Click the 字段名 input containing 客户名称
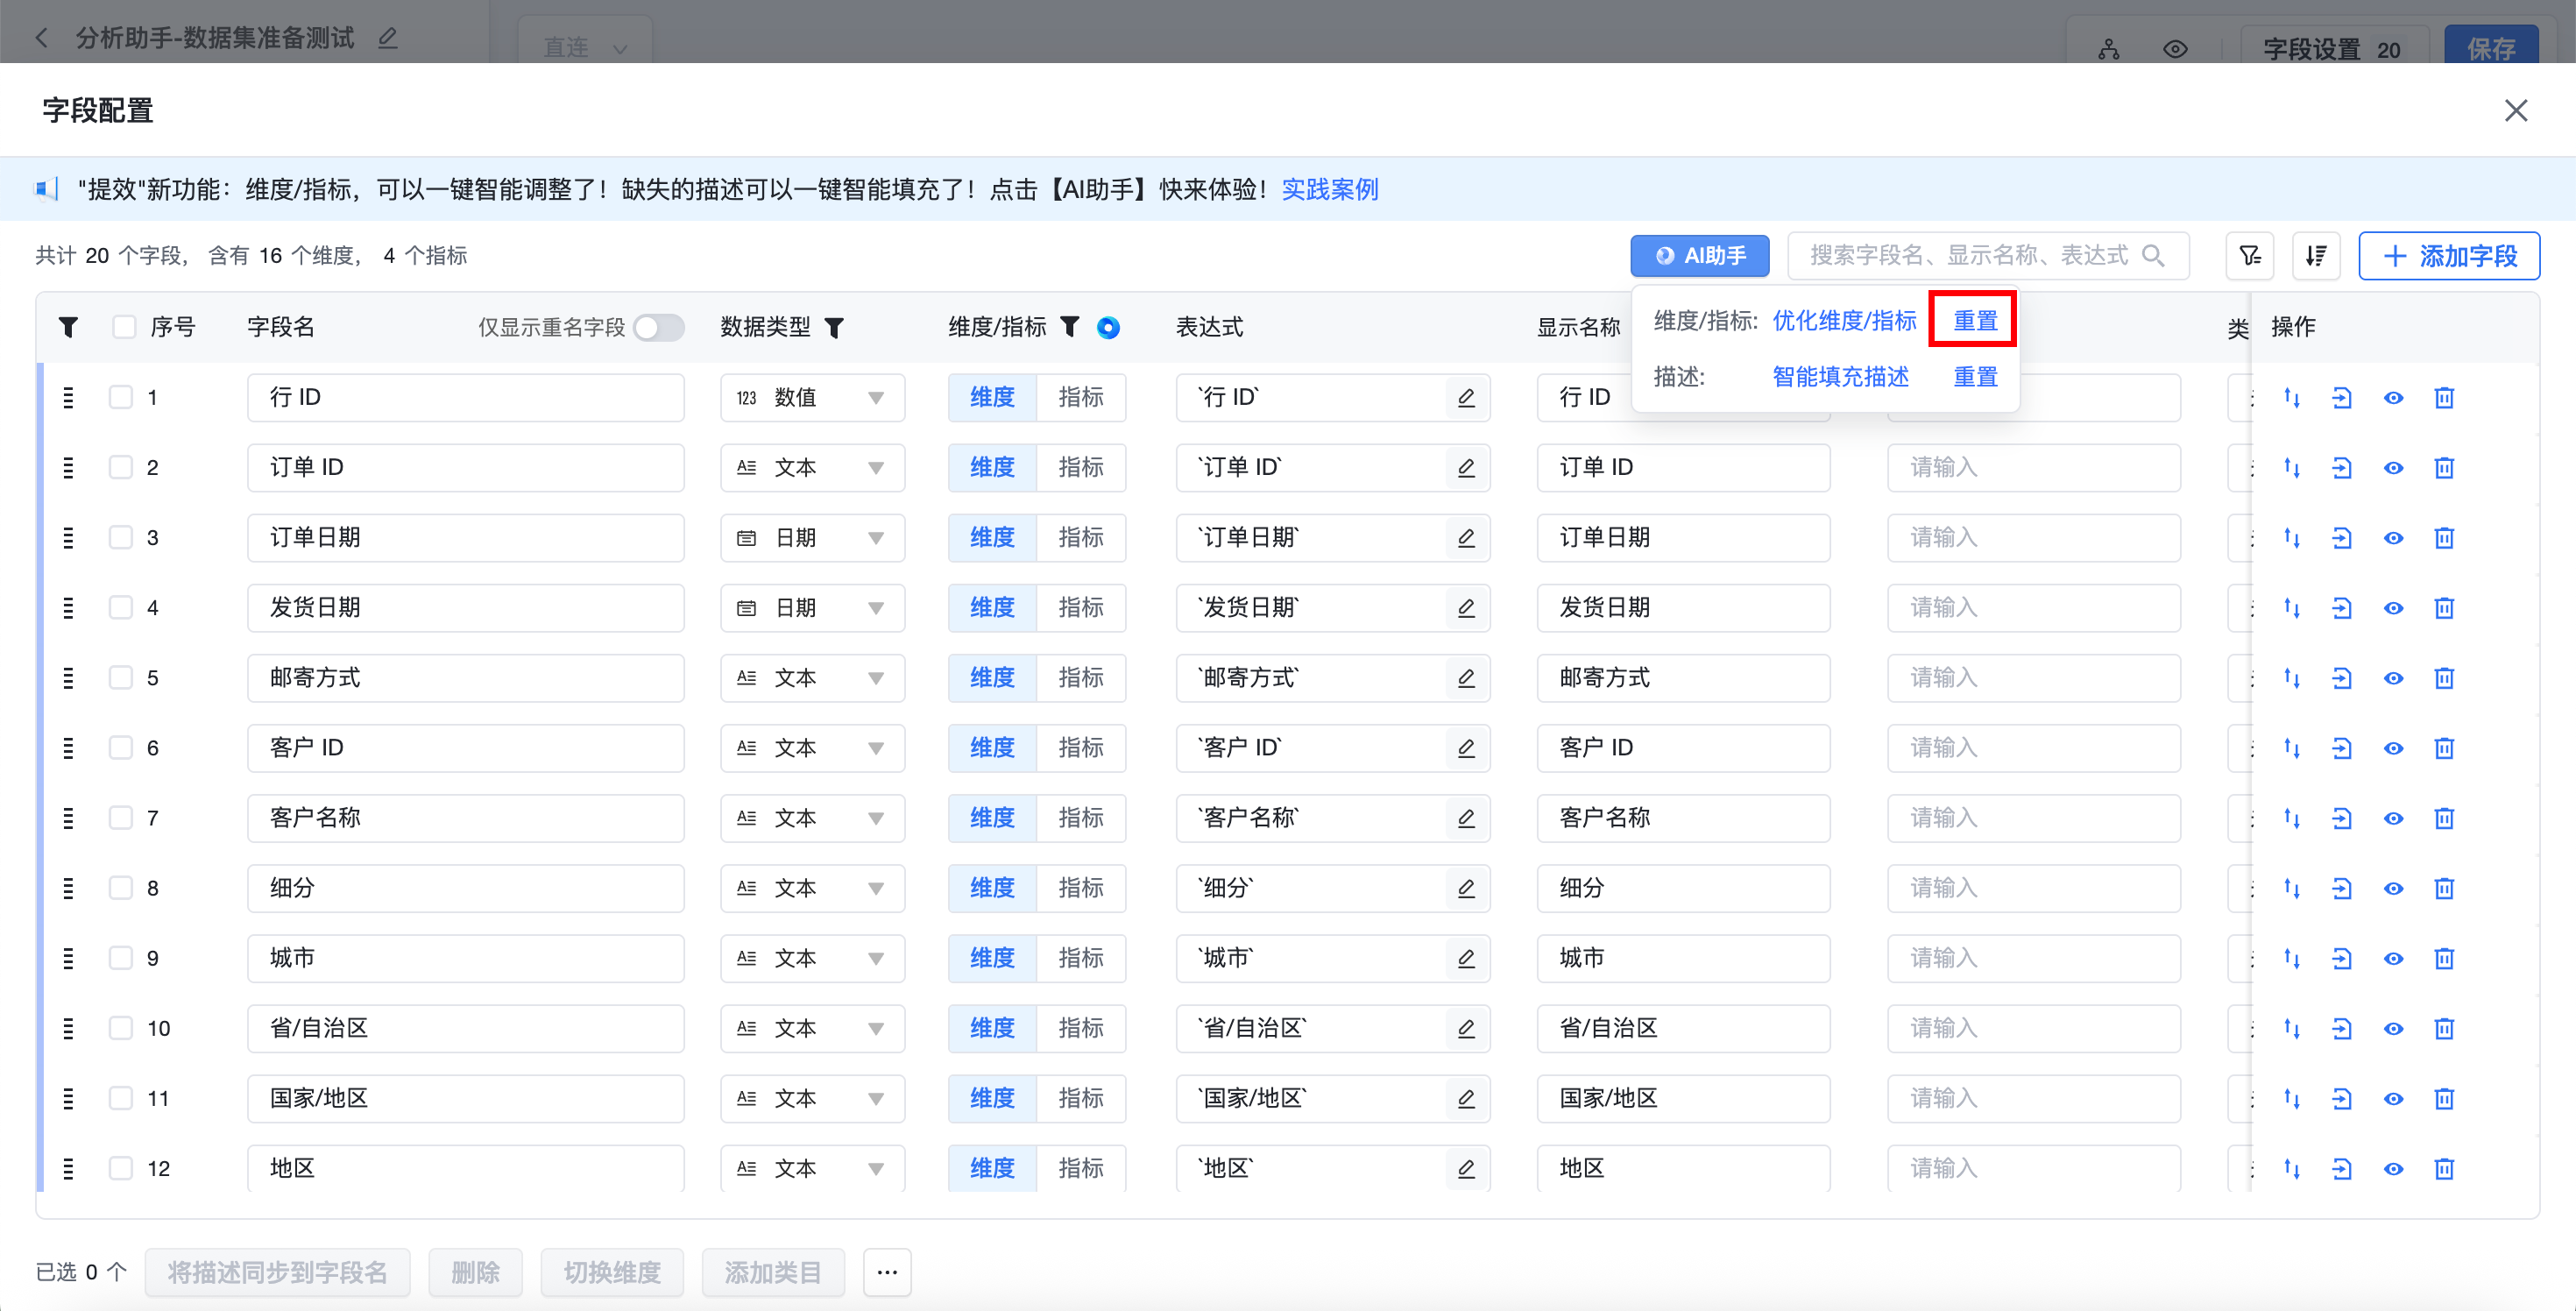 [466, 818]
